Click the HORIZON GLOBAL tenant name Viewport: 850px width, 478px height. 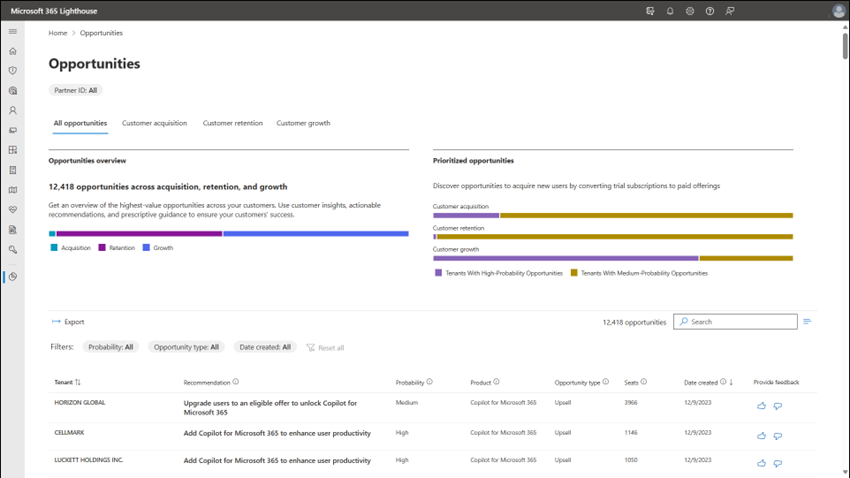[80, 403]
